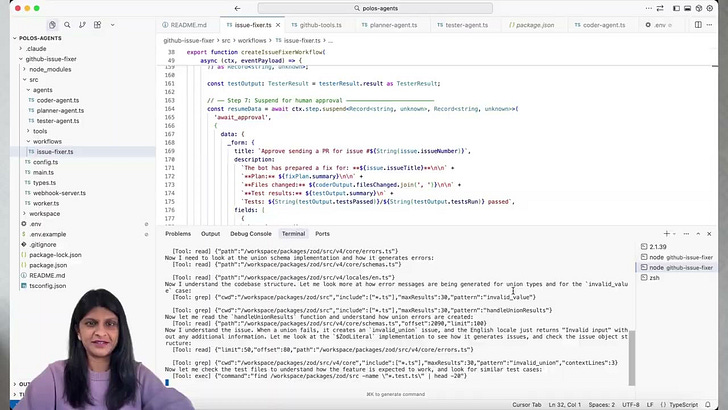Image resolution: width=728 pixels, height=410 pixels.
Task: Switch to the Problems panel tab
Action: 178,234
